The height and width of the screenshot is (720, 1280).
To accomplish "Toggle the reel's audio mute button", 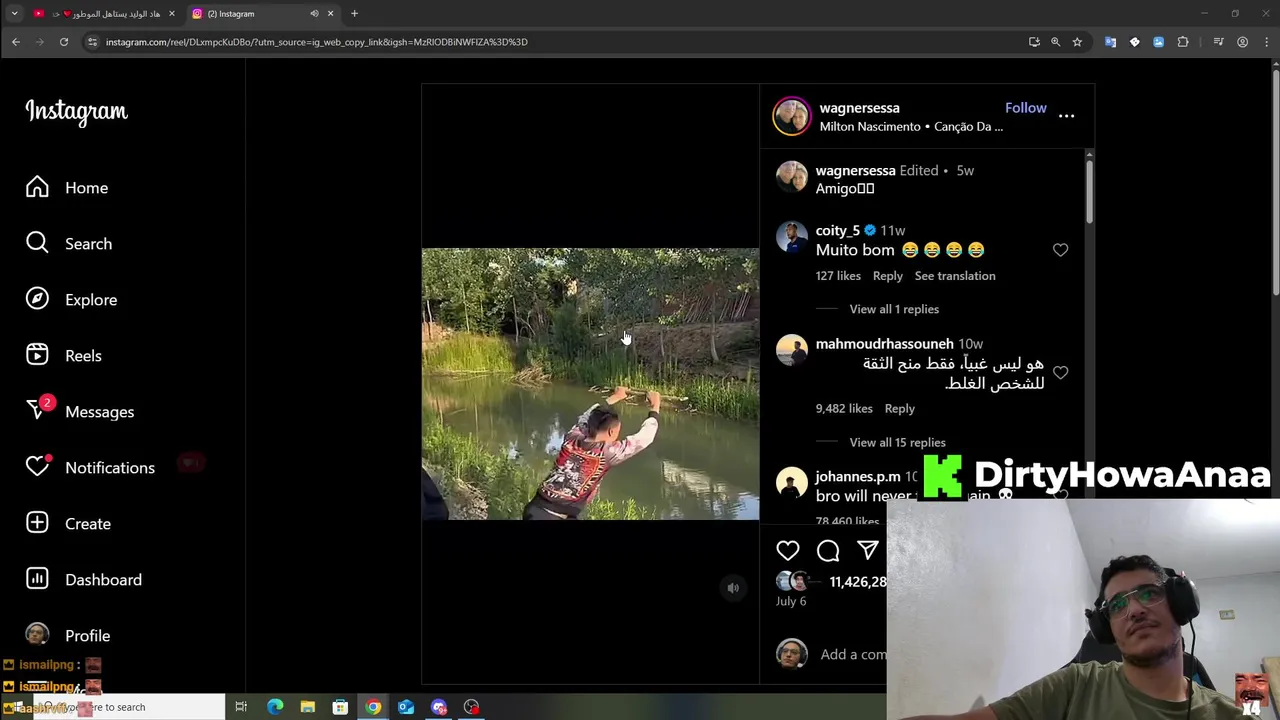I will click(733, 588).
